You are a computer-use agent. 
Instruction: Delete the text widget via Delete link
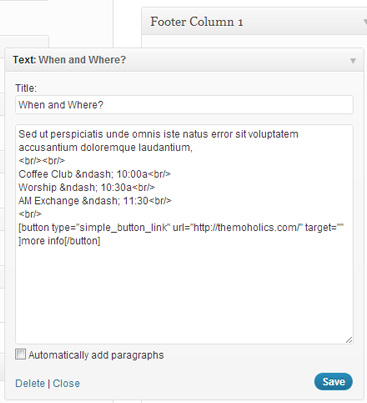pyautogui.click(x=30, y=383)
